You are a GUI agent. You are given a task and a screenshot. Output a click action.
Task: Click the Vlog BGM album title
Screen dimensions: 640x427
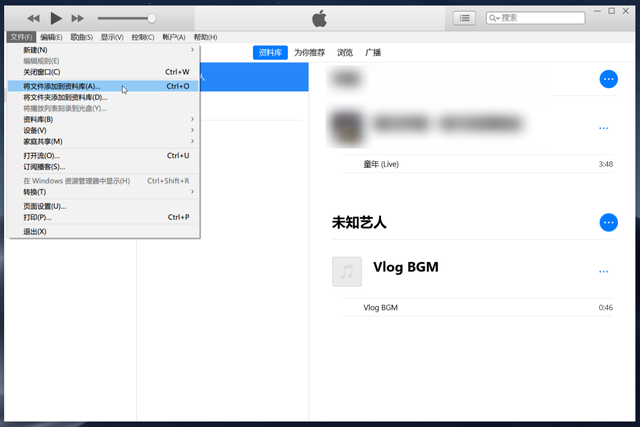(x=406, y=267)
